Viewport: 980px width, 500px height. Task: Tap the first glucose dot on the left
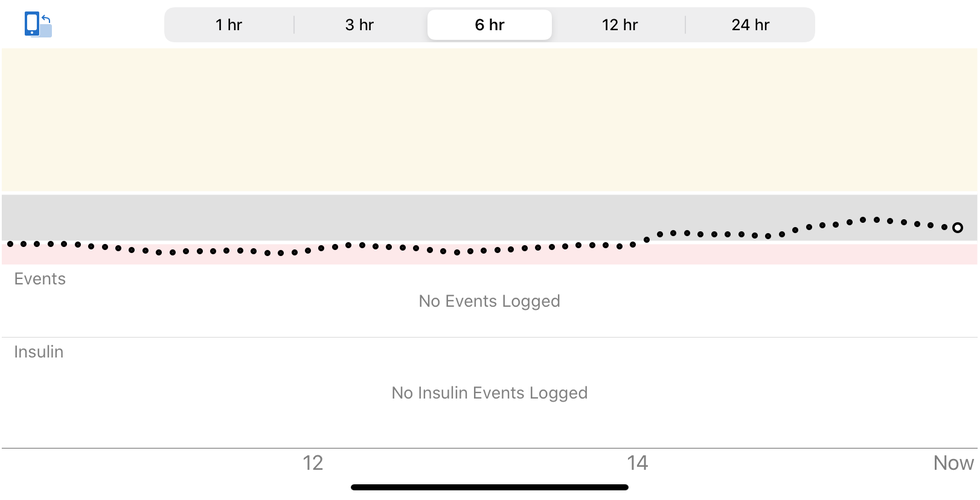[10, 244]
